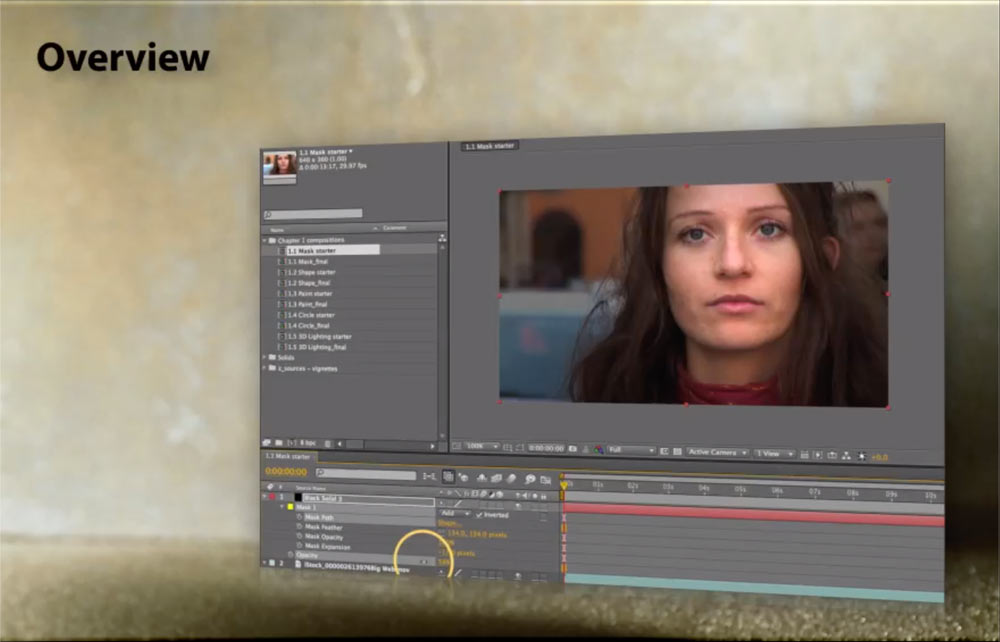1000x642 pixels.
Task: Open the Active Camera dropdown
Action: point(717,452)
